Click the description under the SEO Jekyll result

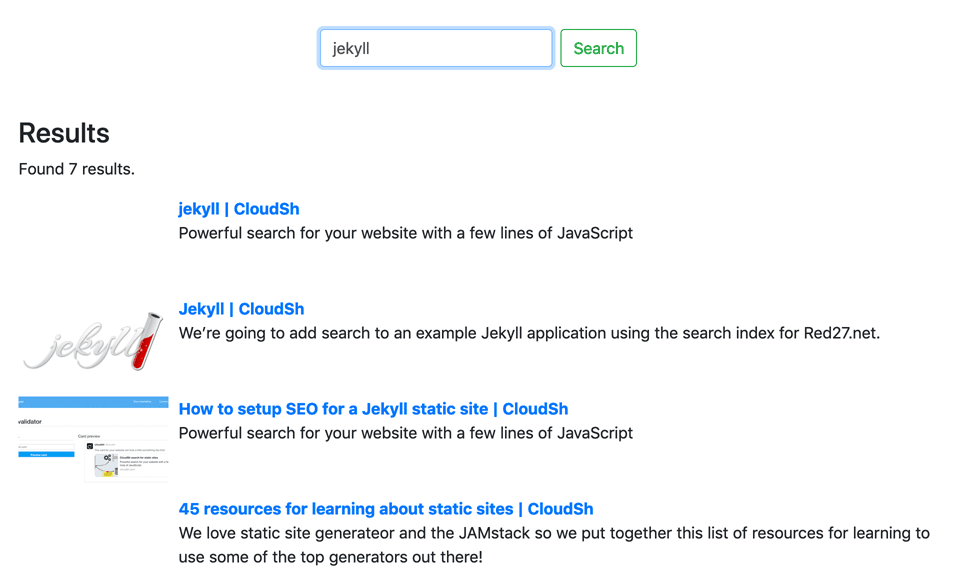[405, 433]
